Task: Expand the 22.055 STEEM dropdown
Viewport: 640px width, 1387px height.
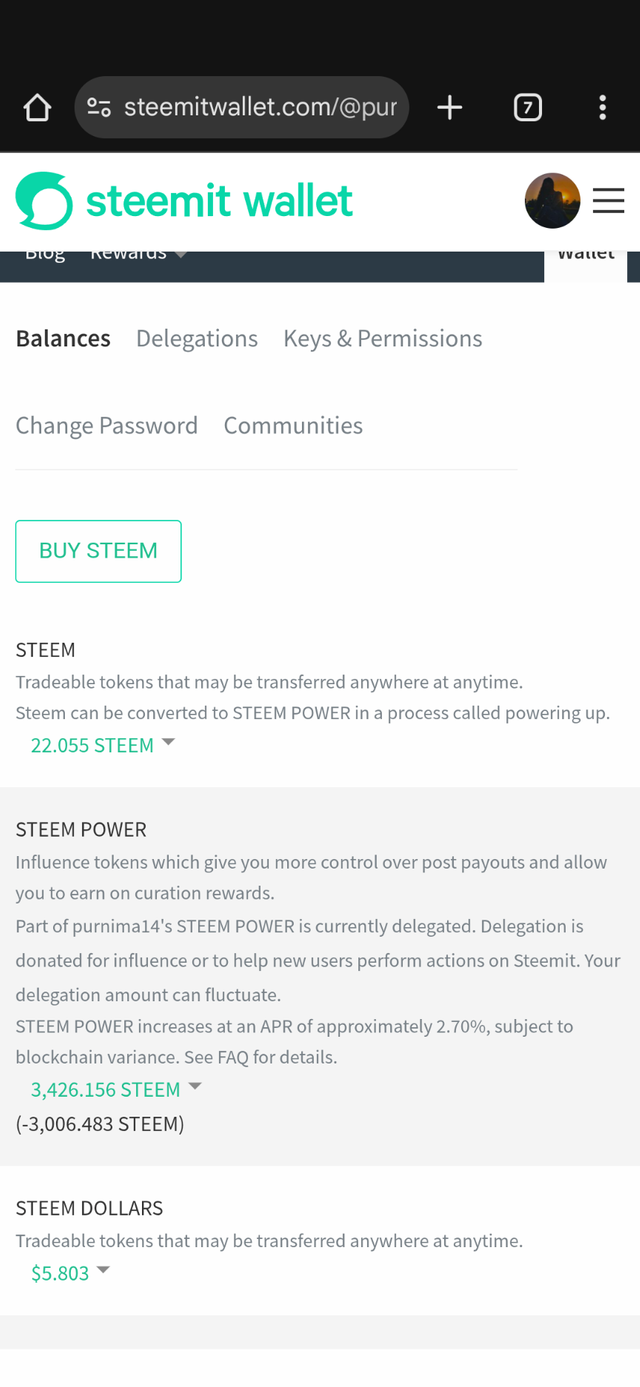Action: point(103,745)
